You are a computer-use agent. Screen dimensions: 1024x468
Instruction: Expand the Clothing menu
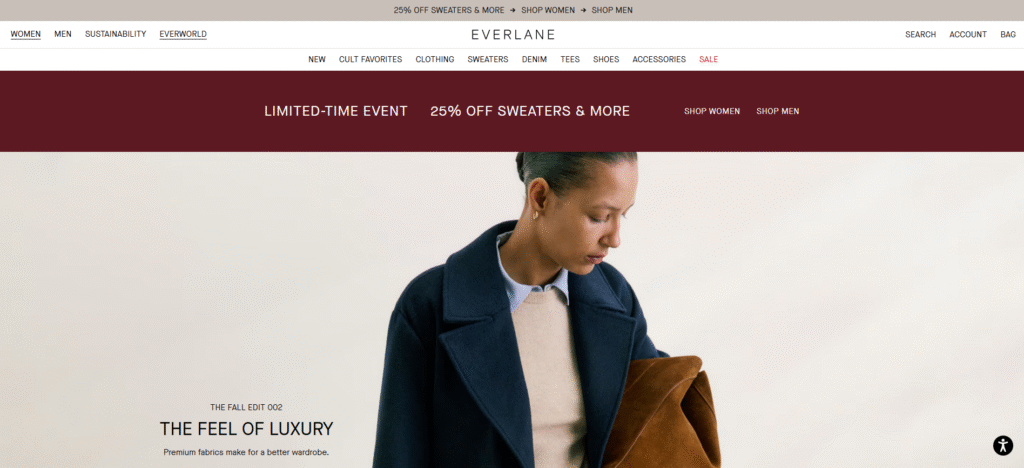[435, 59]
